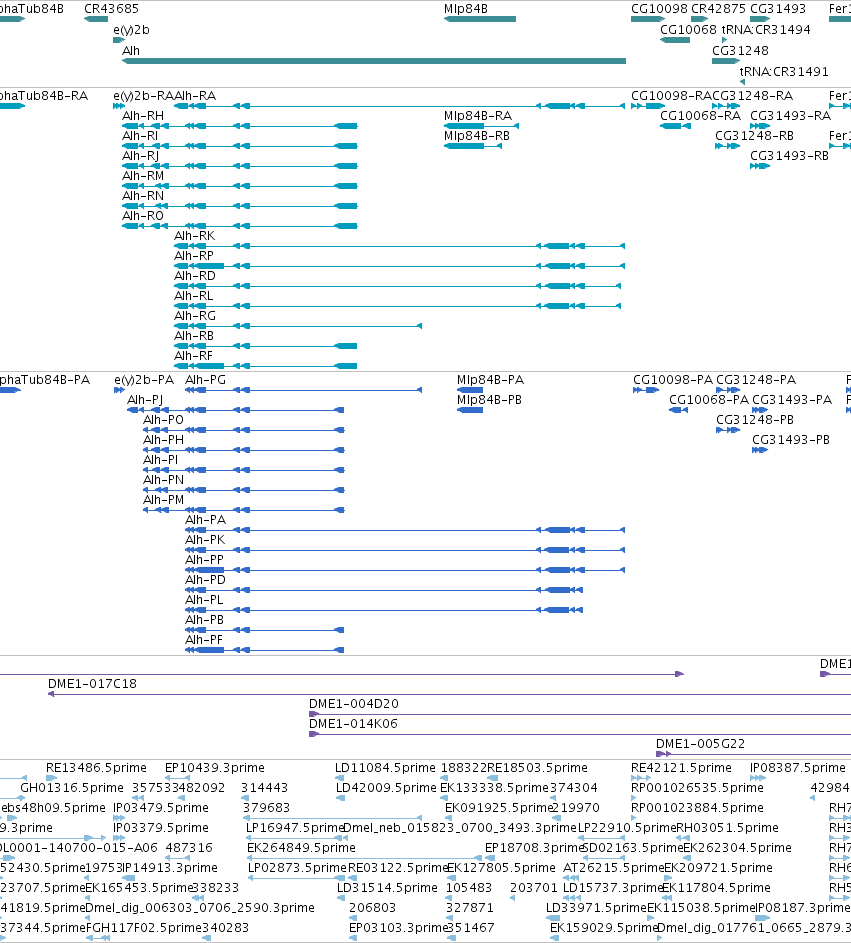Select the Alh-RL transcript label
Screen dimensions: 851x943
[x=194, y=296]
